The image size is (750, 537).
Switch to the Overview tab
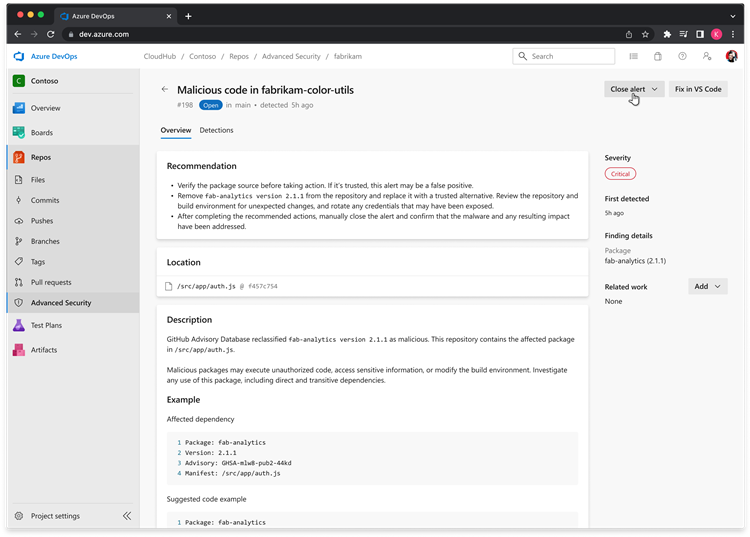(x=176, y=130)
